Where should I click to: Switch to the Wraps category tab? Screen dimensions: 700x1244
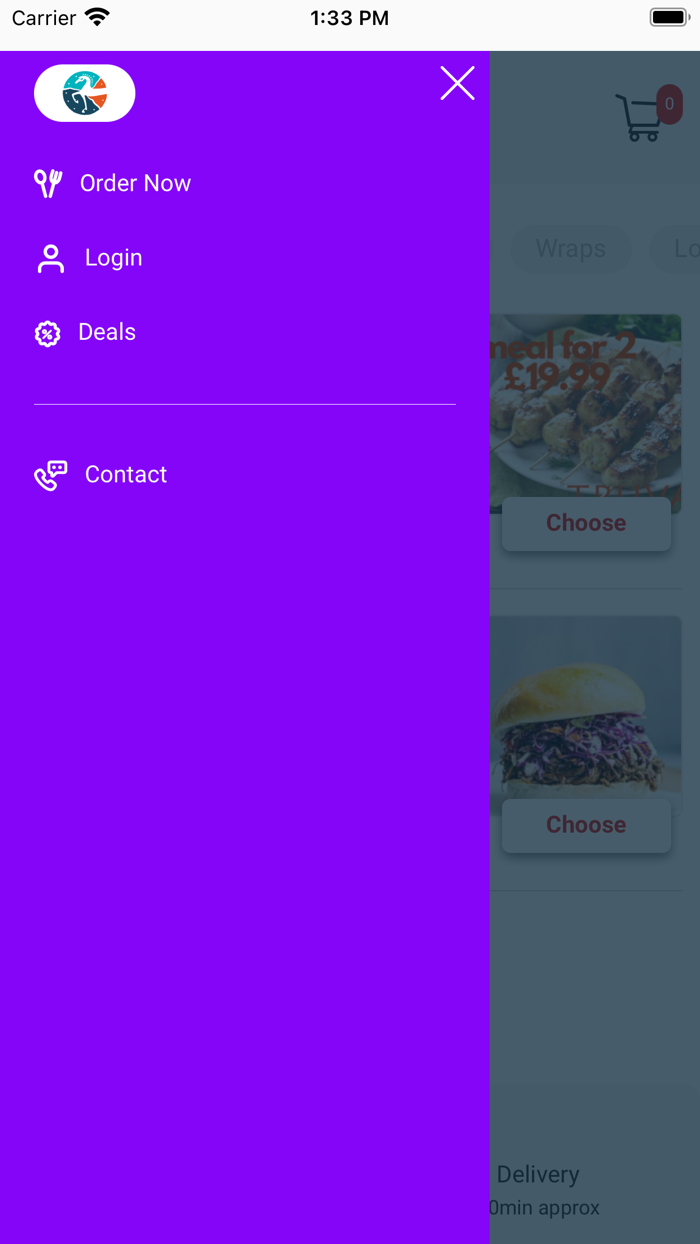[570, 249]
